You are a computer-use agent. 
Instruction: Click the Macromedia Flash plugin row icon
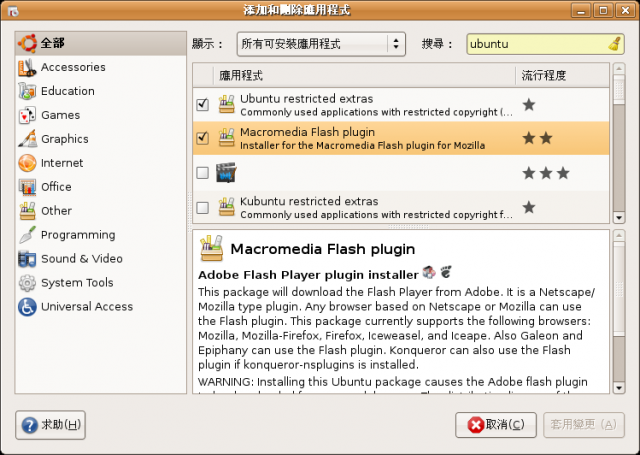pos(227,138)
